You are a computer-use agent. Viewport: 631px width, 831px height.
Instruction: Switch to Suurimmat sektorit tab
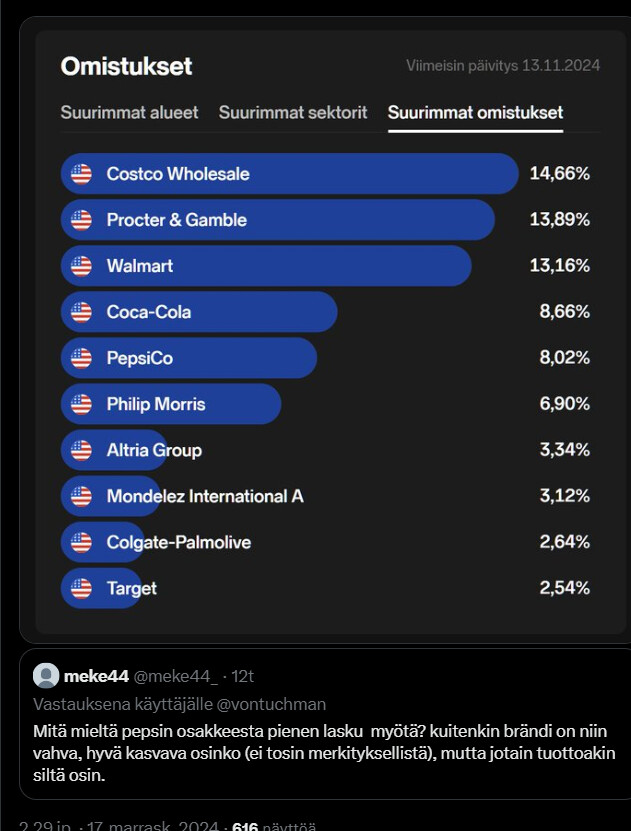293,112
